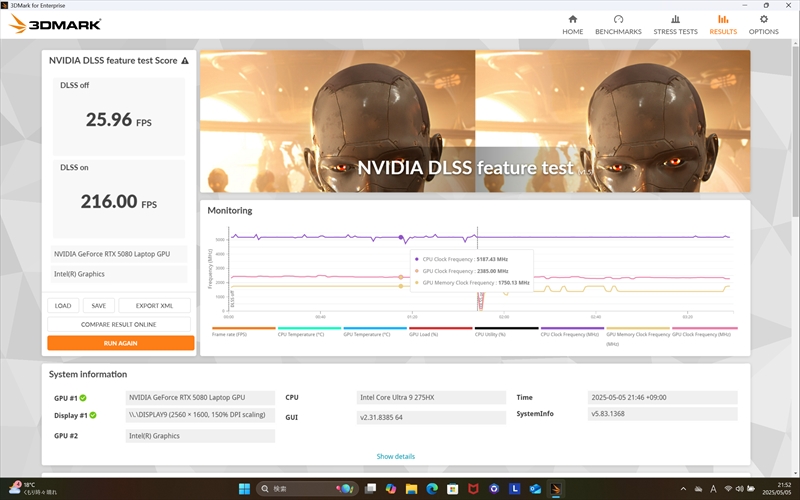Screen dimensions: 800x500
Task: Click COMPARE RESULT ONLINE
Action: click(x=119, y=324)
